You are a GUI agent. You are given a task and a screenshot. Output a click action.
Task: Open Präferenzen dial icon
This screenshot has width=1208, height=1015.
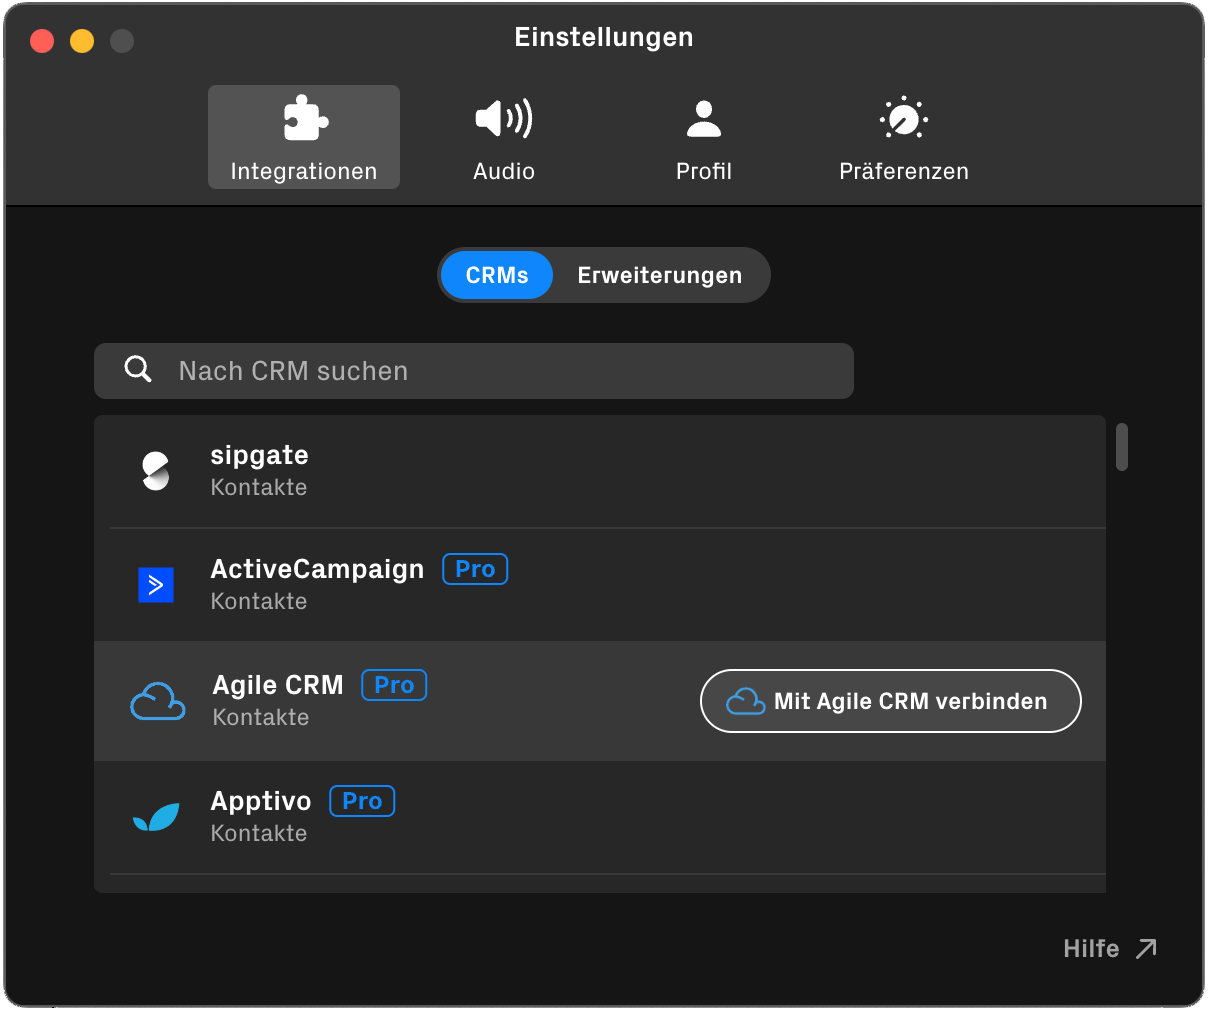point(903,119)
